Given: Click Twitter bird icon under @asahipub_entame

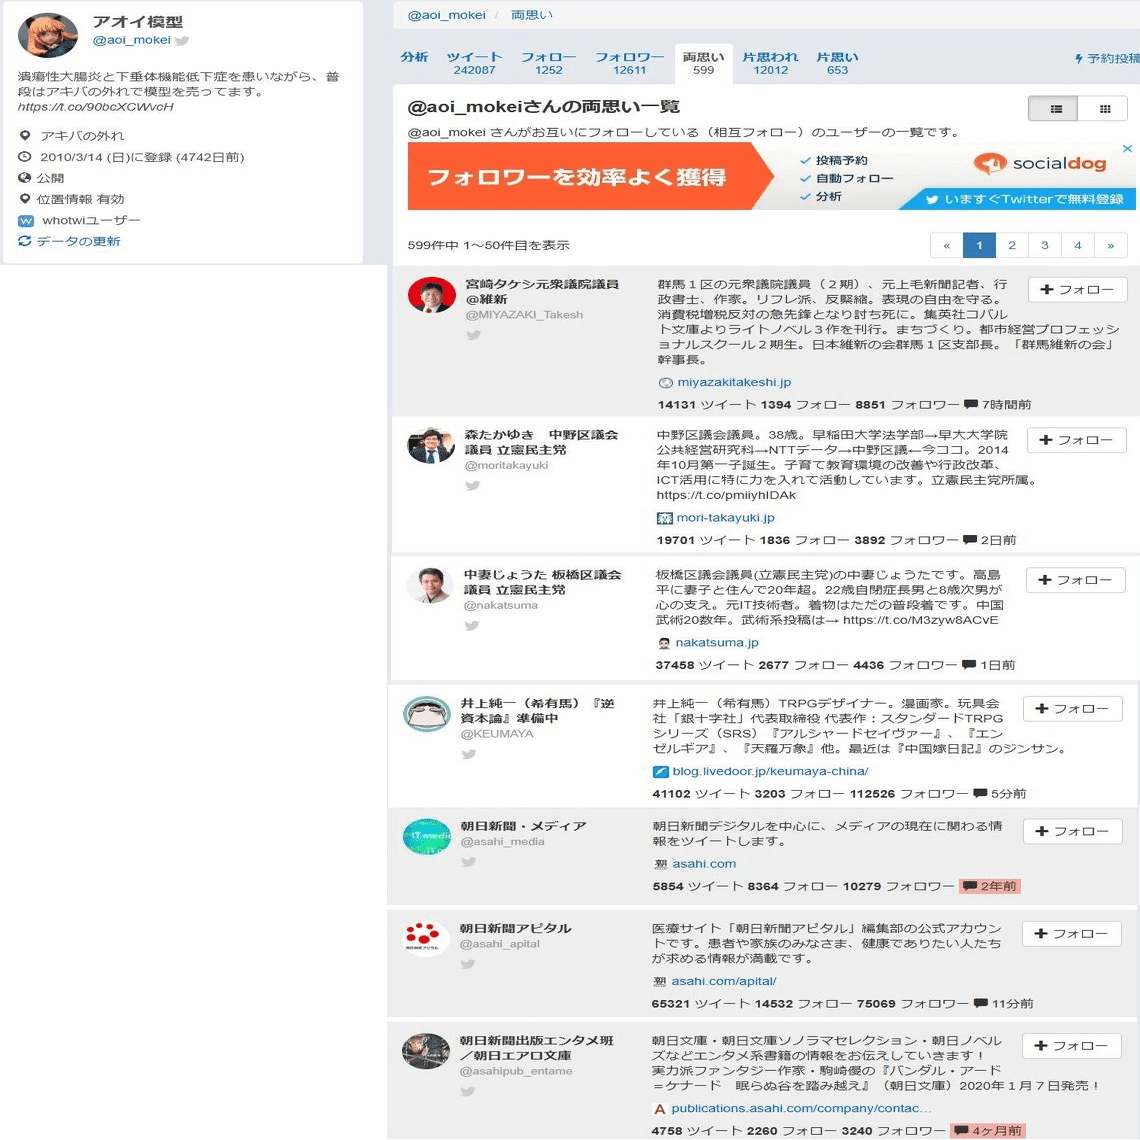Looking at the screenshot, I should coord(467,1091).
